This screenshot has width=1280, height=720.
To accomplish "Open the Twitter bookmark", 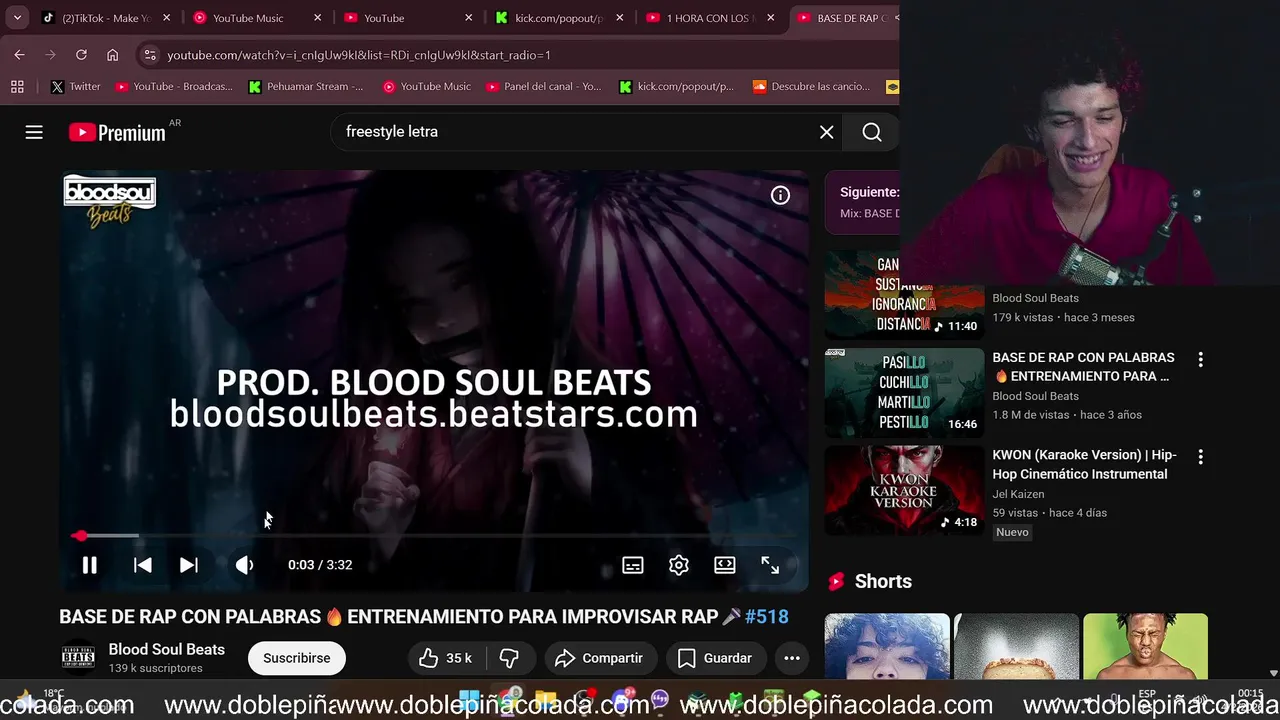I will (x=75, y=87).
